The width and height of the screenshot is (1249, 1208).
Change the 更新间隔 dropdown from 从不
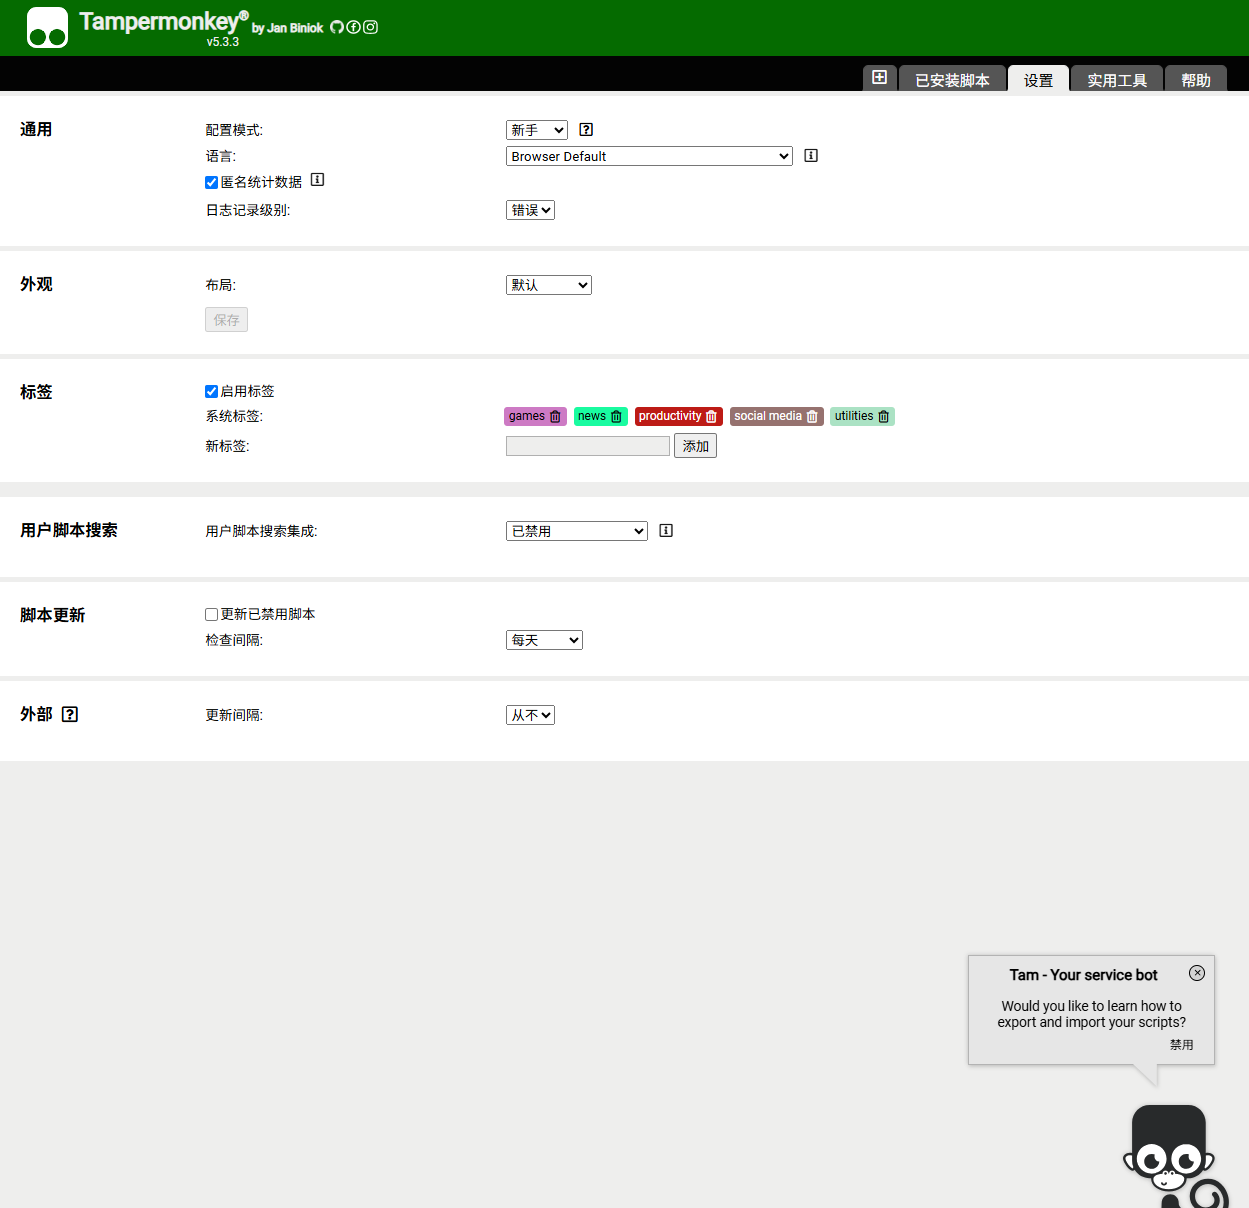(x=530, y=714)
